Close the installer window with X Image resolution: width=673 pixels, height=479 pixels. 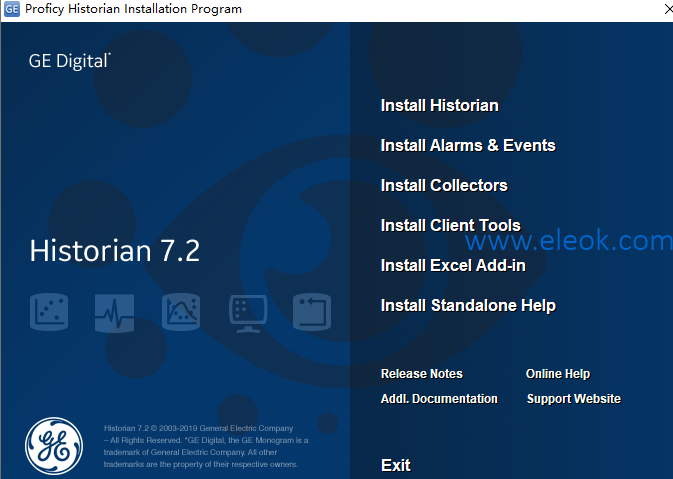click(668, 9)
